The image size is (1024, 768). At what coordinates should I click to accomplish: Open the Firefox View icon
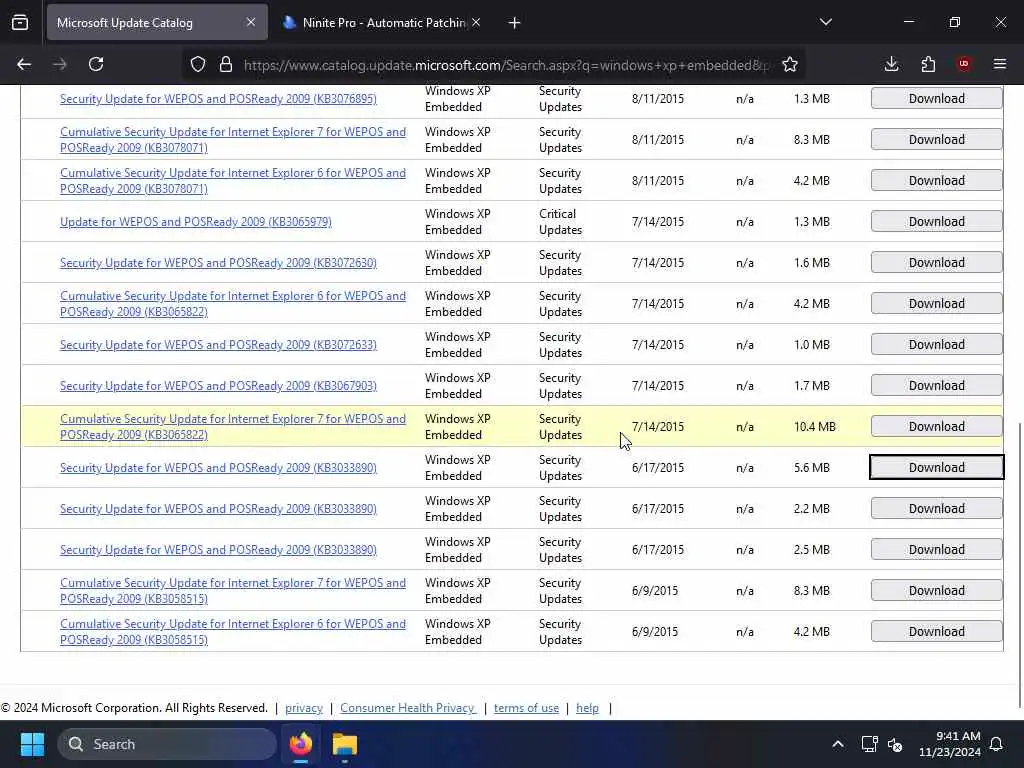coord(20,23)
